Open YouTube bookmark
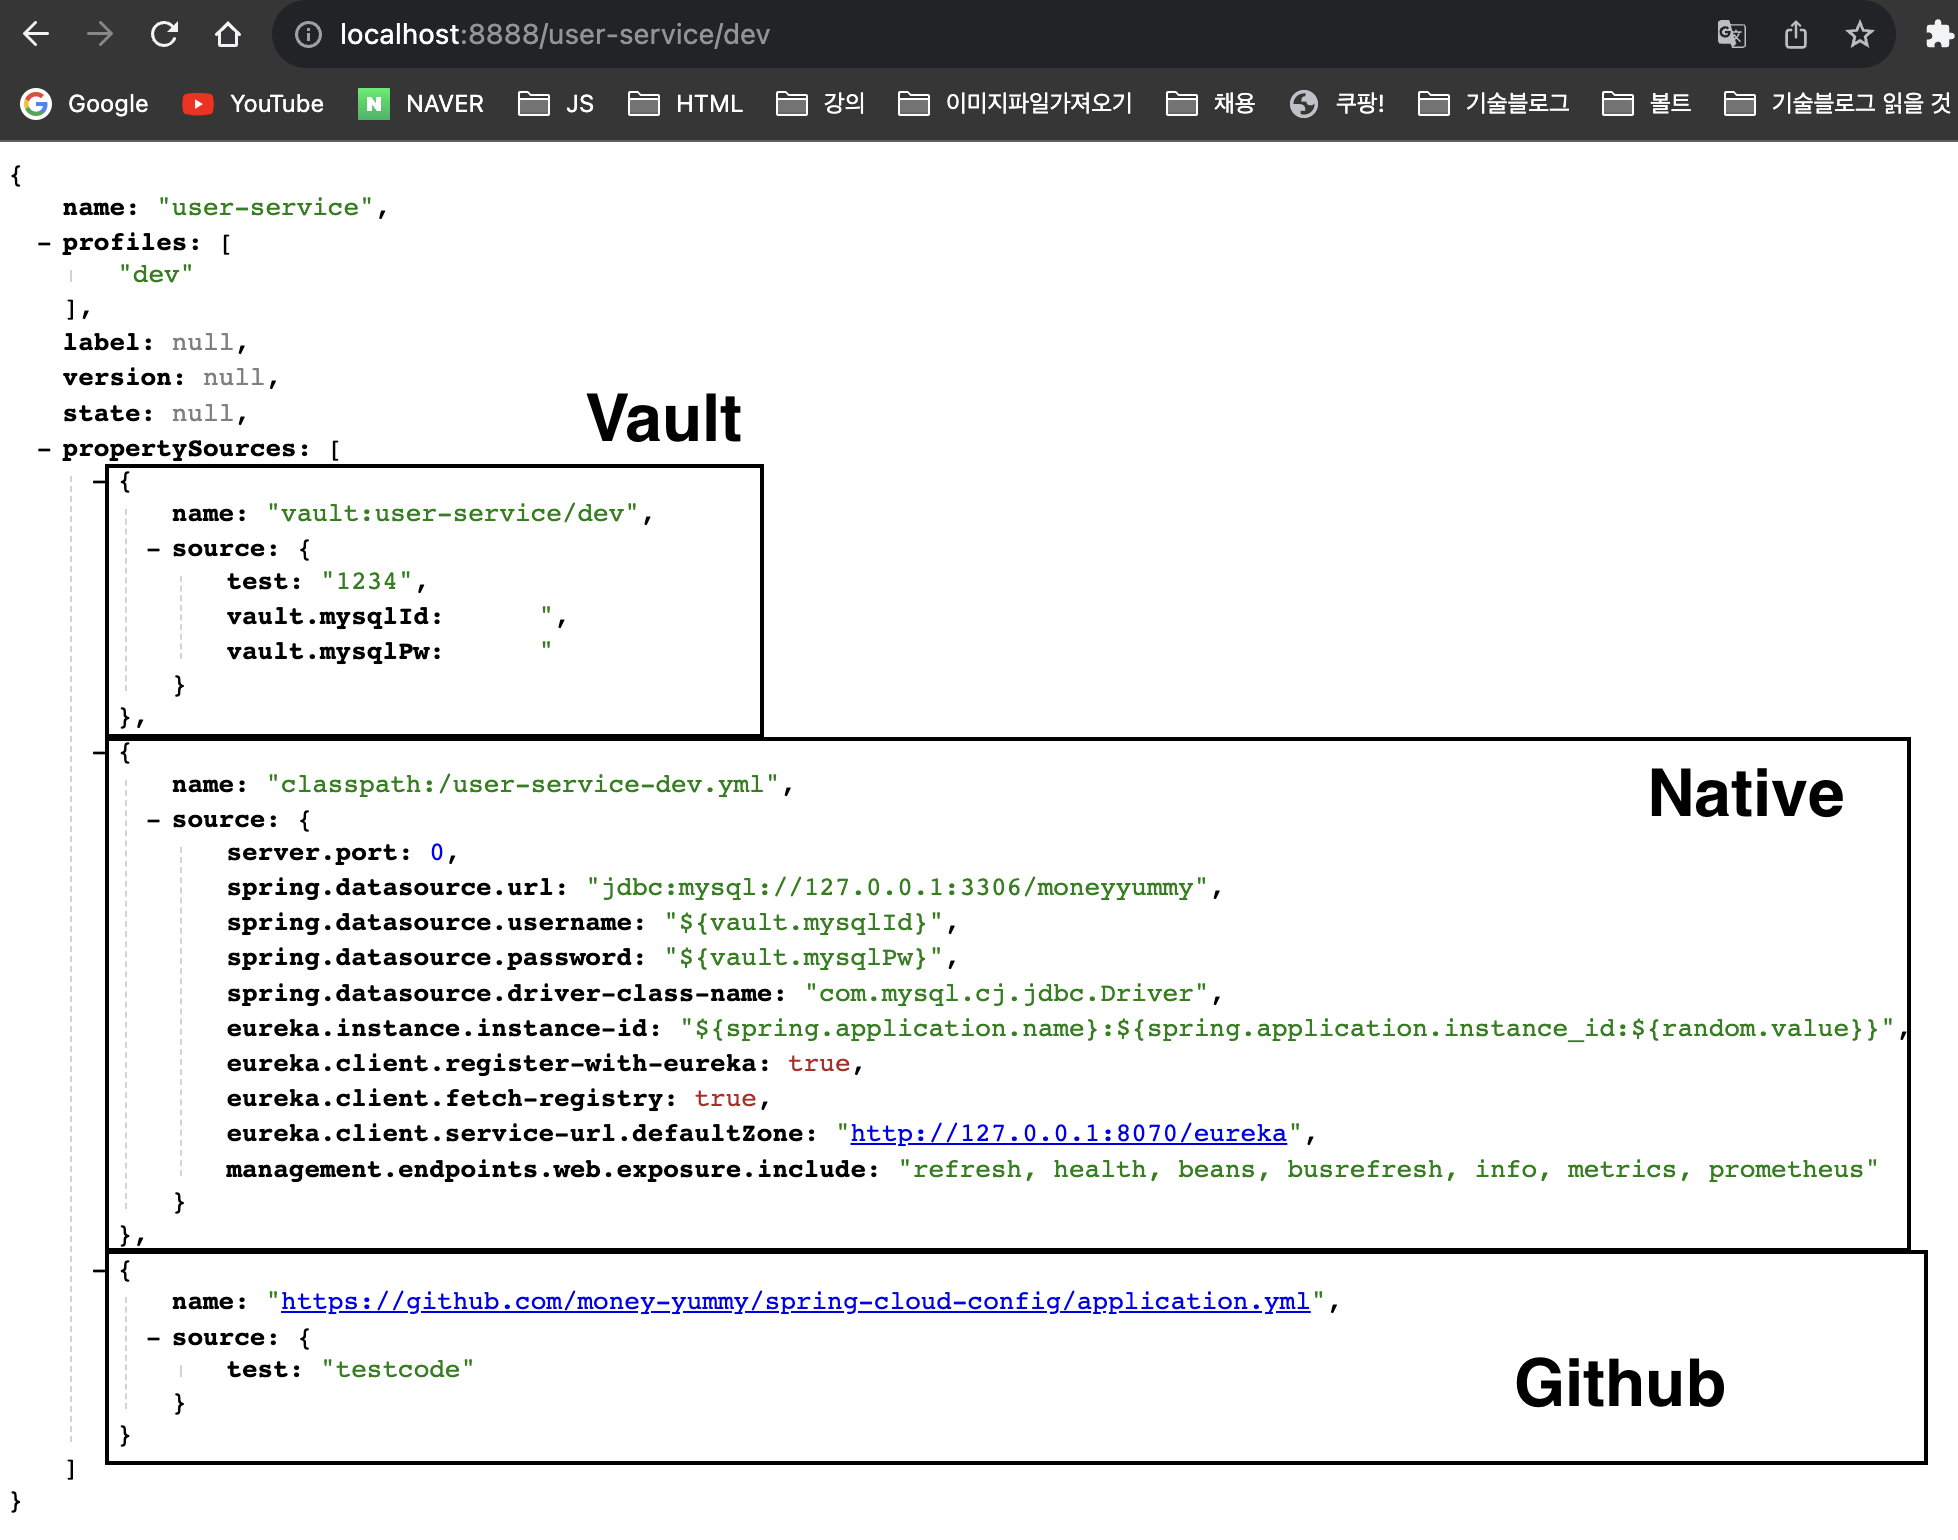Viewport: 1958px width, 1540px height. (x=254, y=104)
